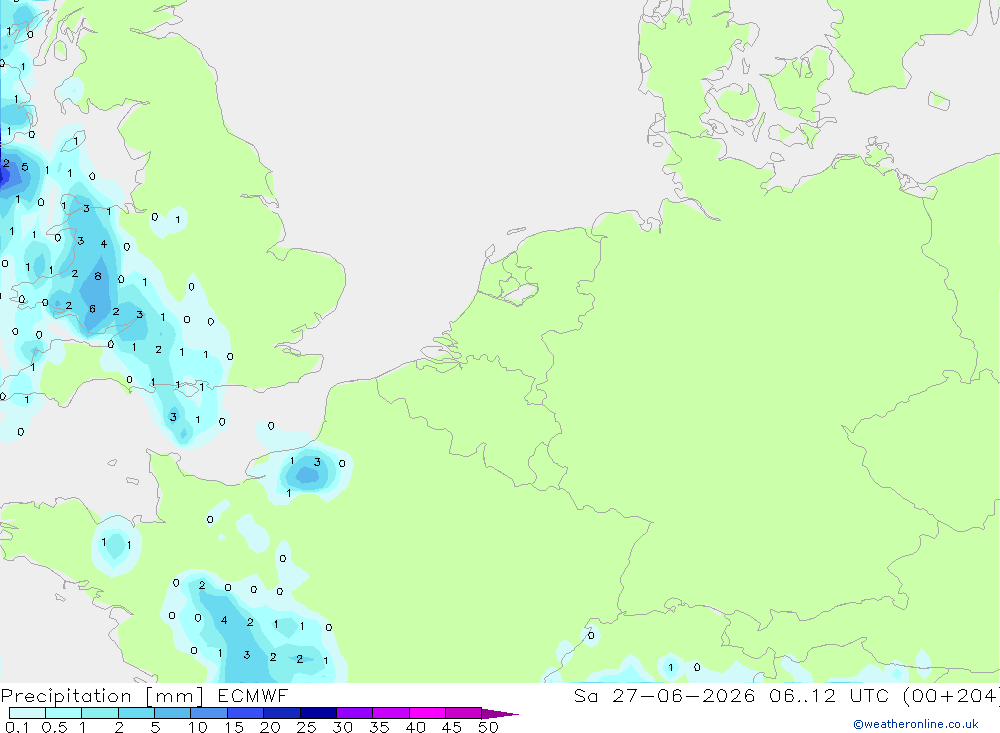1000x733 pixels.
Task: Click the 1–2 mm legend color swatch
Action: [100, 713]
